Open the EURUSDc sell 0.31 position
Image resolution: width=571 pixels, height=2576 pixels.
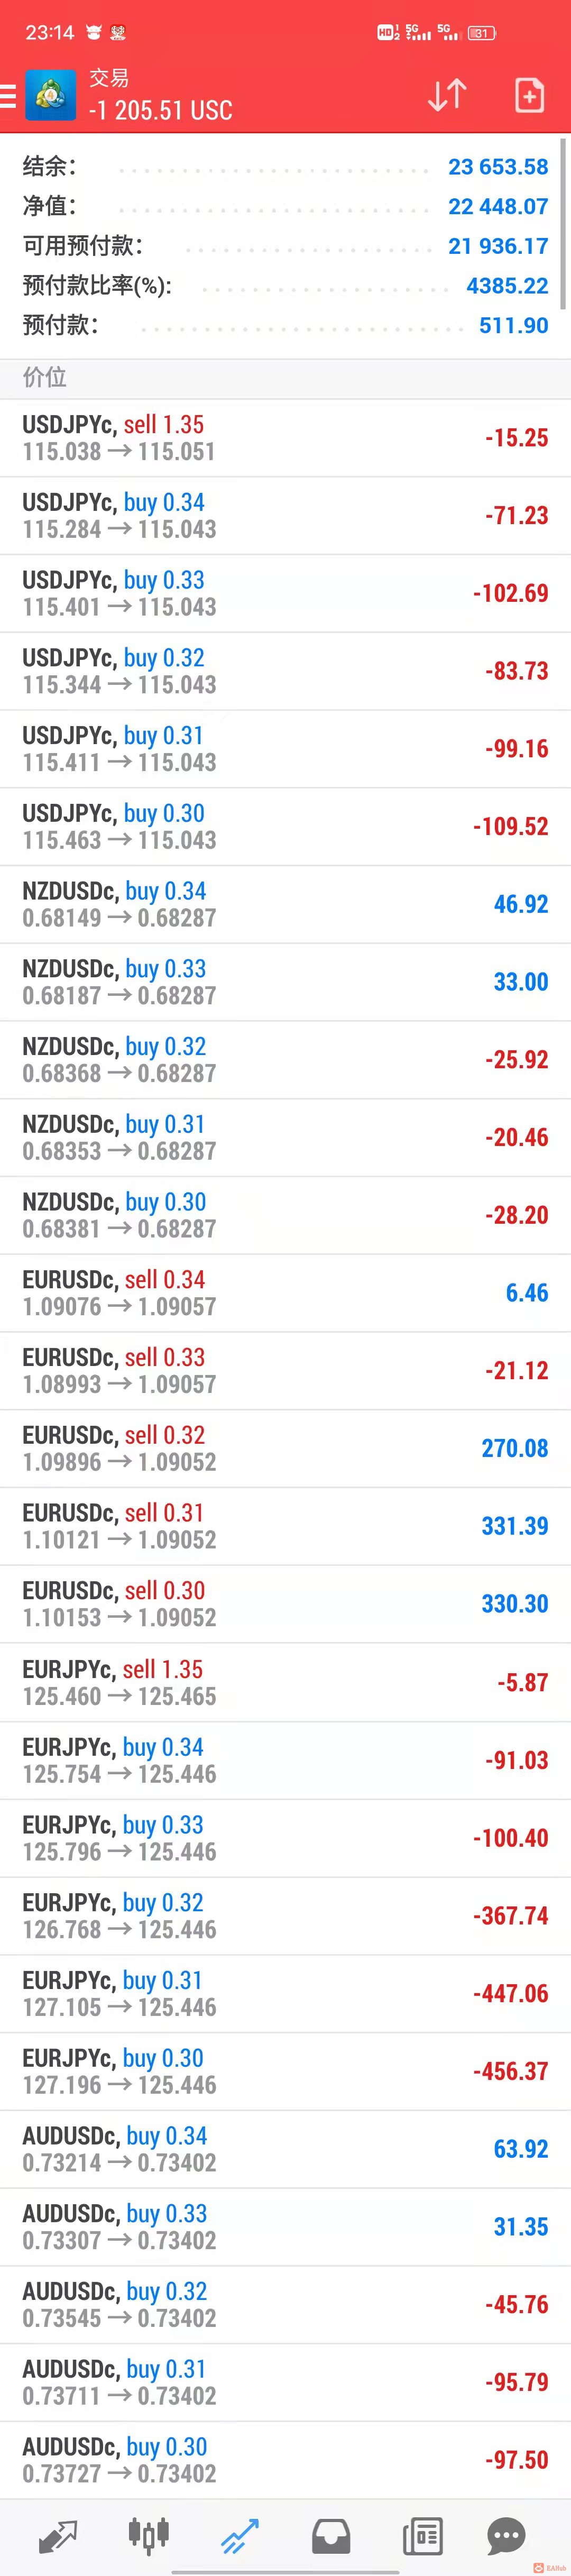pos(285,1526)
